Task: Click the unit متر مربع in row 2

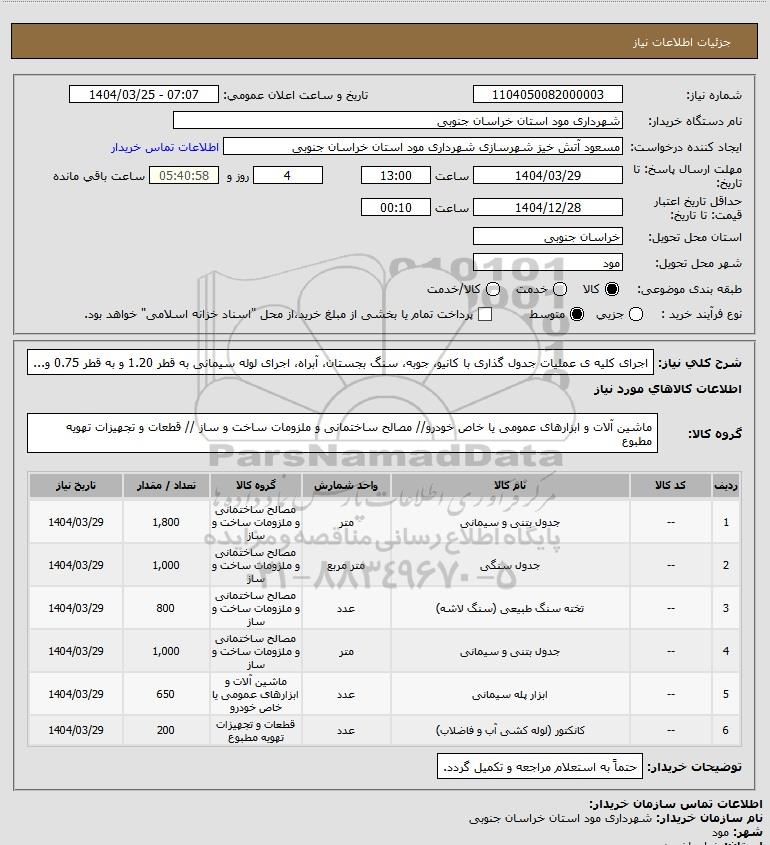Action: tap(346, 565)
